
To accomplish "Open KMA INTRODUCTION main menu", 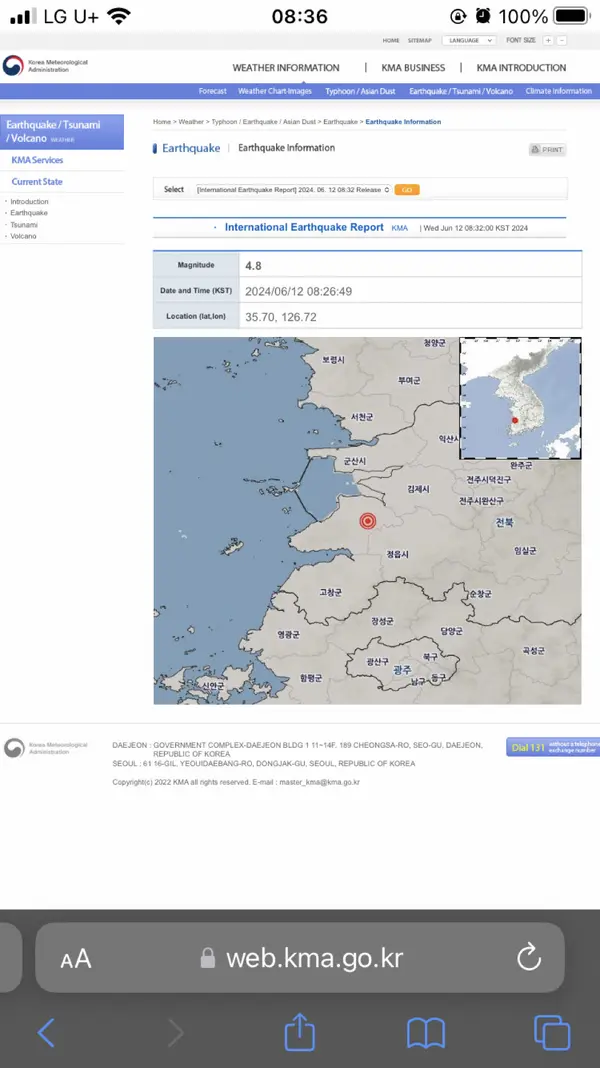I will point(521,67).
